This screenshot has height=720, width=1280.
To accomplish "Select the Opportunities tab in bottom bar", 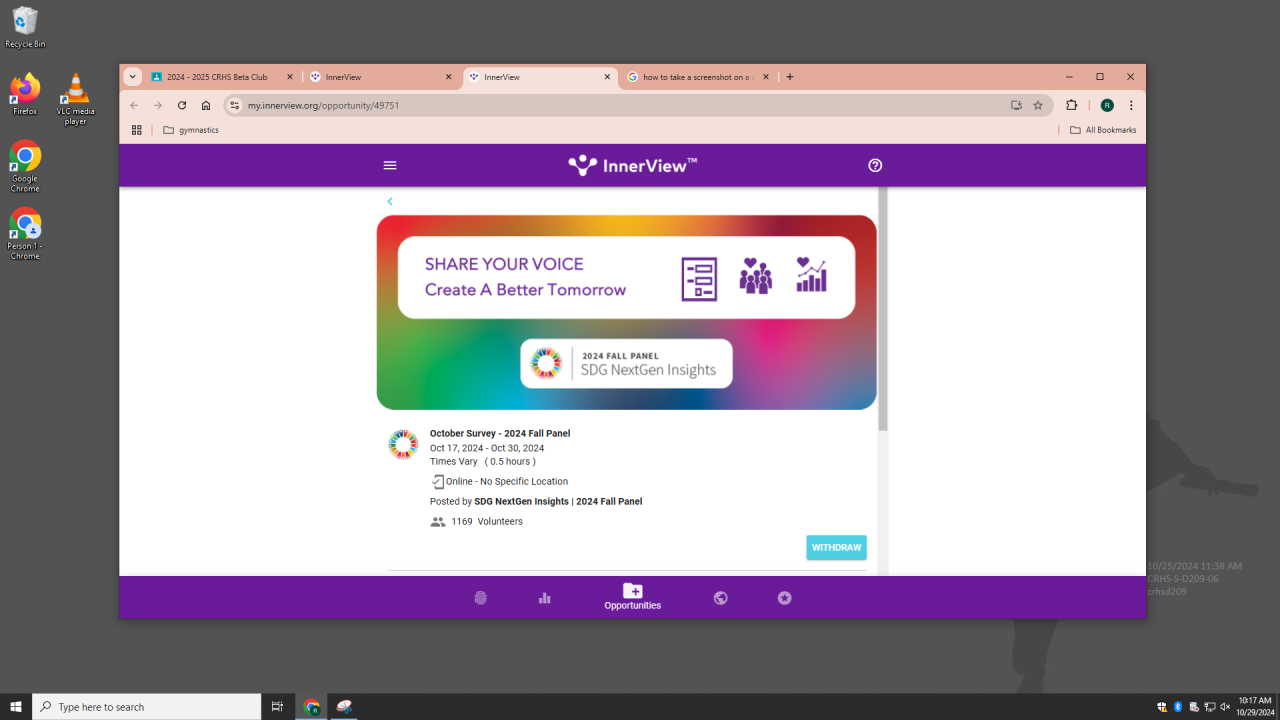I will tap(633, 597).
